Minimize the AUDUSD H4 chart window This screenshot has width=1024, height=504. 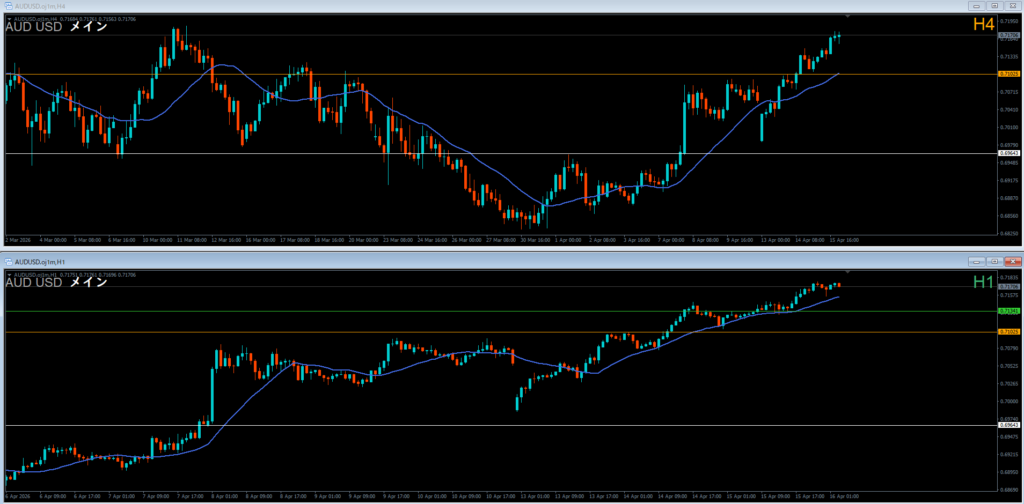[x=976, y=6]
